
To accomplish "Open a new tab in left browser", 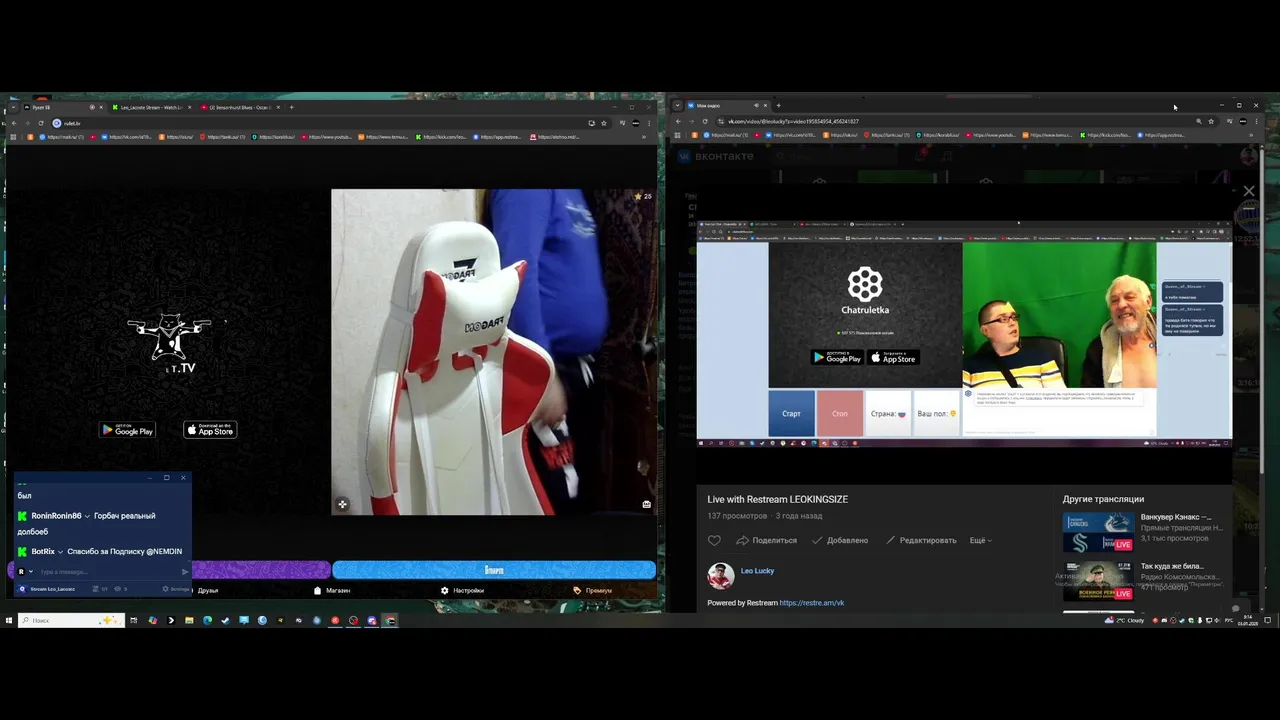I will [291, 107].
